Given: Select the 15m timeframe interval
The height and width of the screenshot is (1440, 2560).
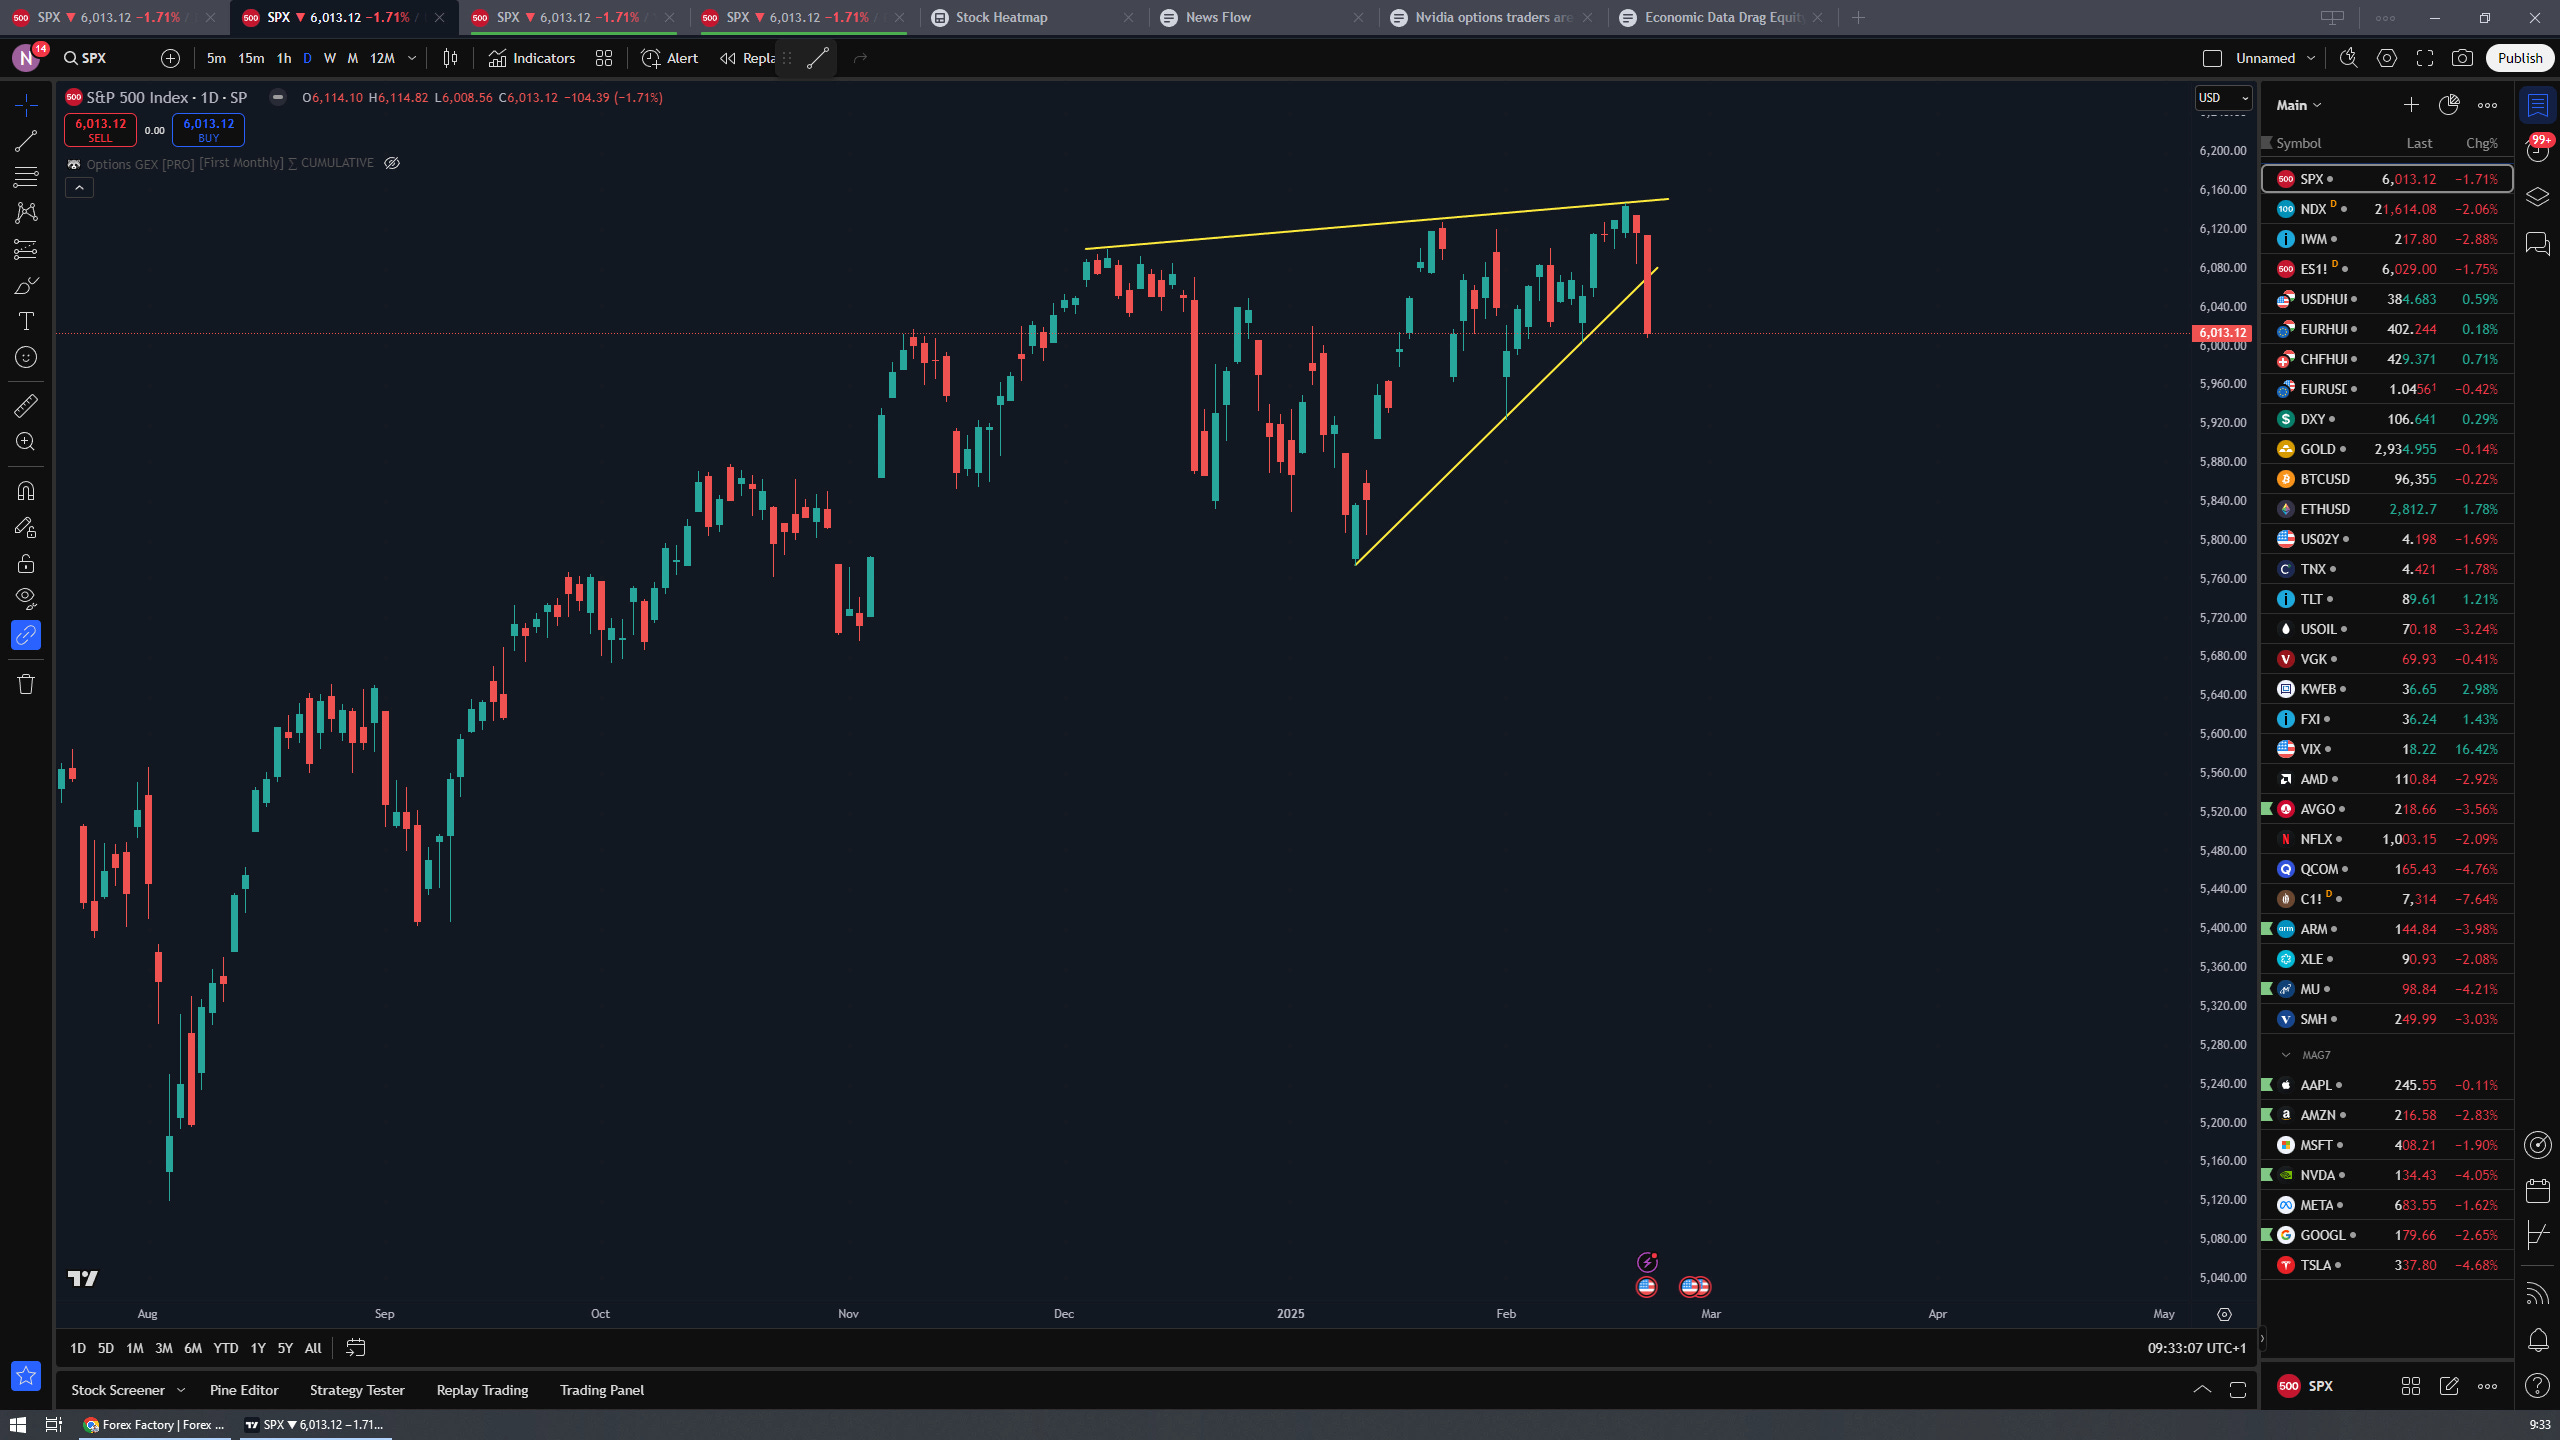Looking at the screenshot, I should (x=251, y=58).
